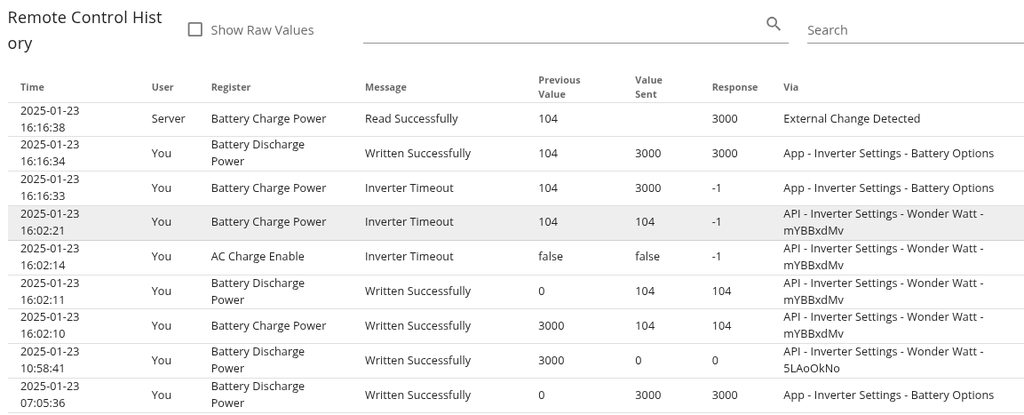Sort by the Register column header
The width and height of the screenshot is (1024, 415).
click(231, 87)
